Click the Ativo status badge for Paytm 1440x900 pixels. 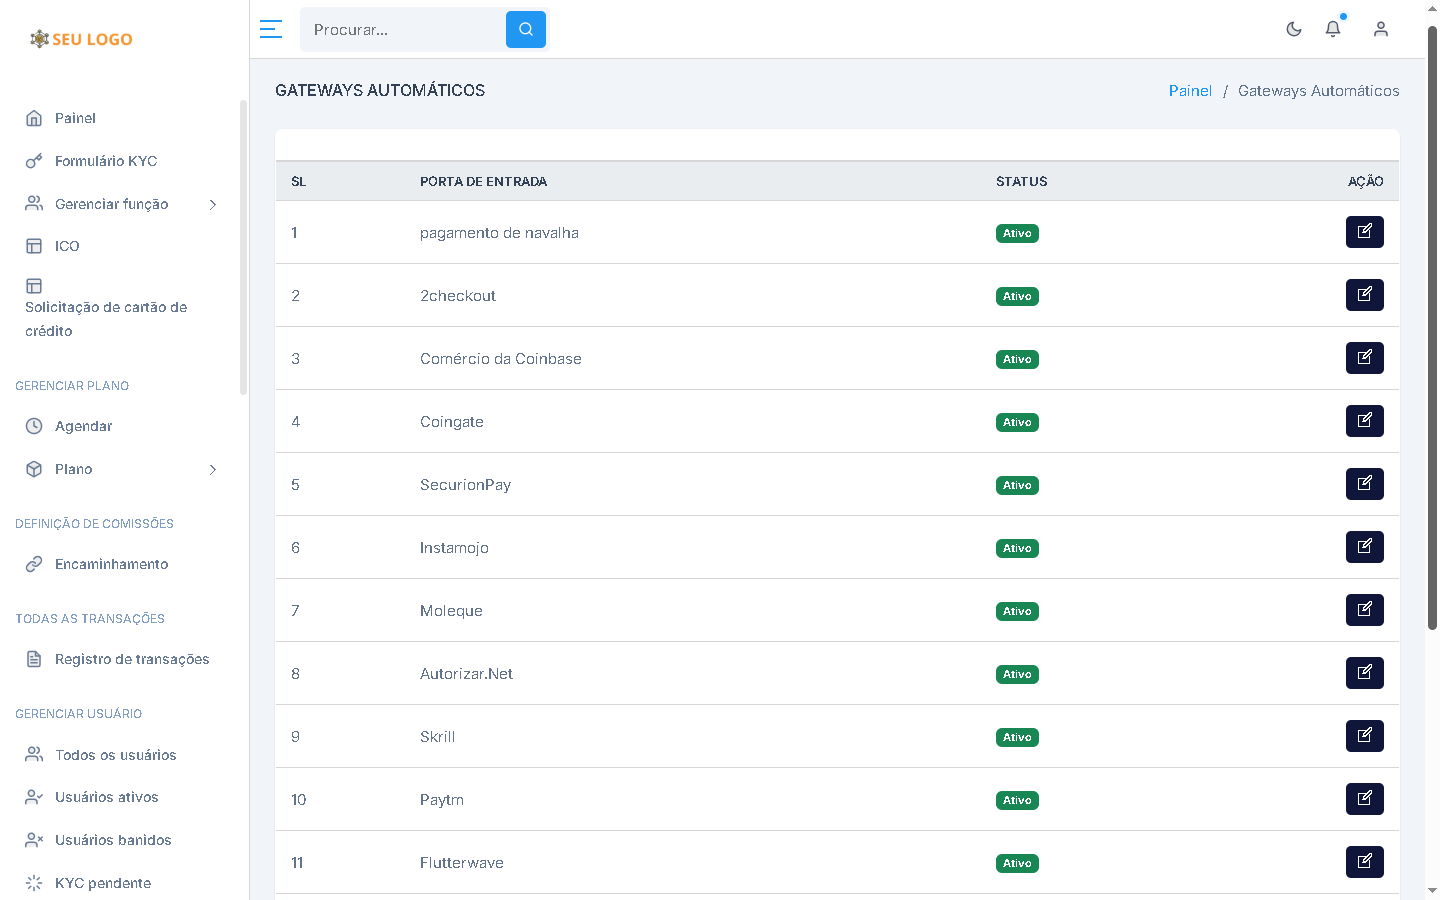click(x=1017, y=800)
